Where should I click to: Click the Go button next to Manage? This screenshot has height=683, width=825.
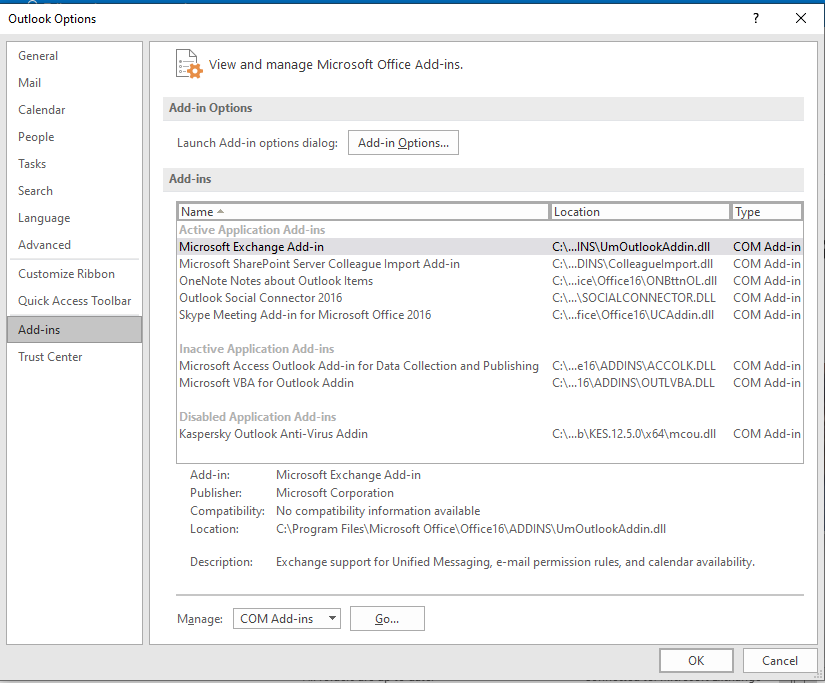coord(387,619)
